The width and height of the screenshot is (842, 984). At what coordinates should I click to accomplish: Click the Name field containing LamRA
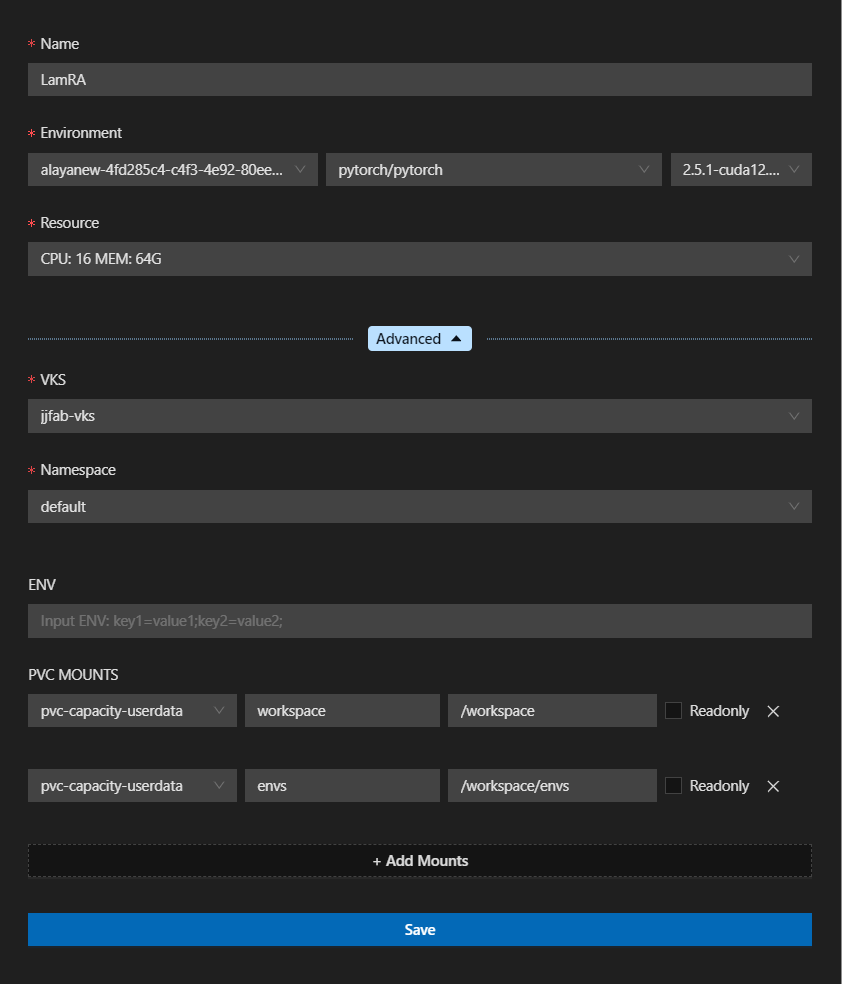coord(419,80)
